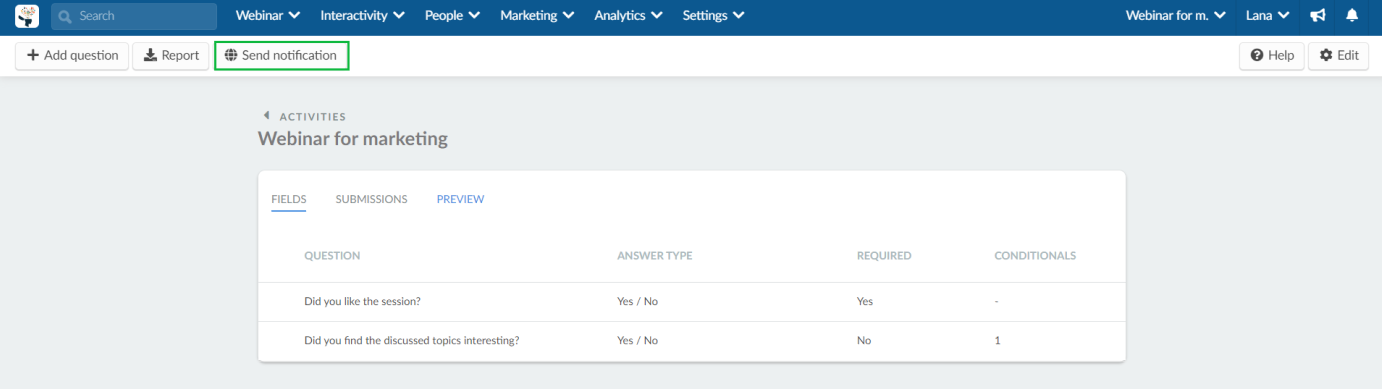
Task: Open the Lana user dropdown
Action: 1267,16
